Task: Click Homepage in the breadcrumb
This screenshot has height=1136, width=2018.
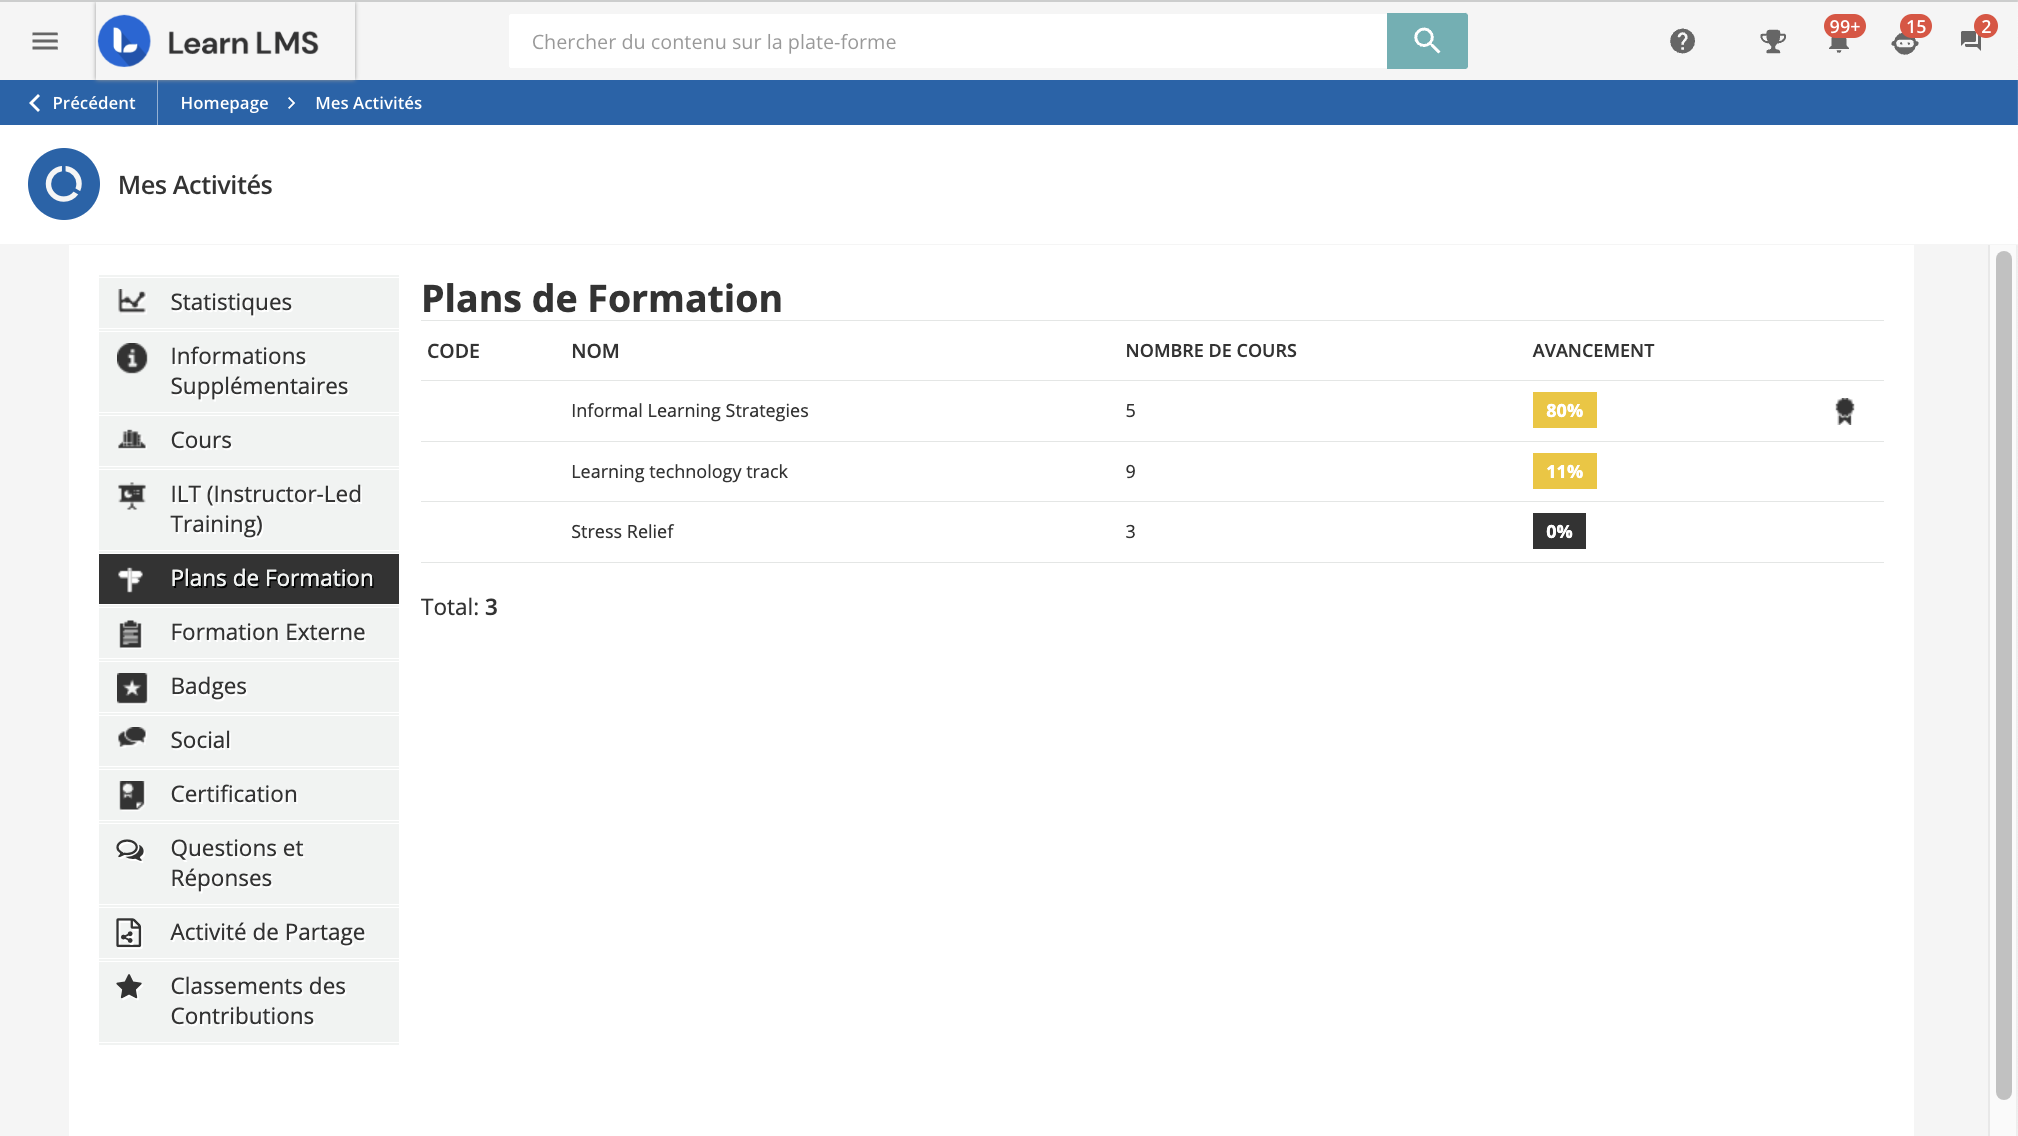Action: tap(224, 103)
